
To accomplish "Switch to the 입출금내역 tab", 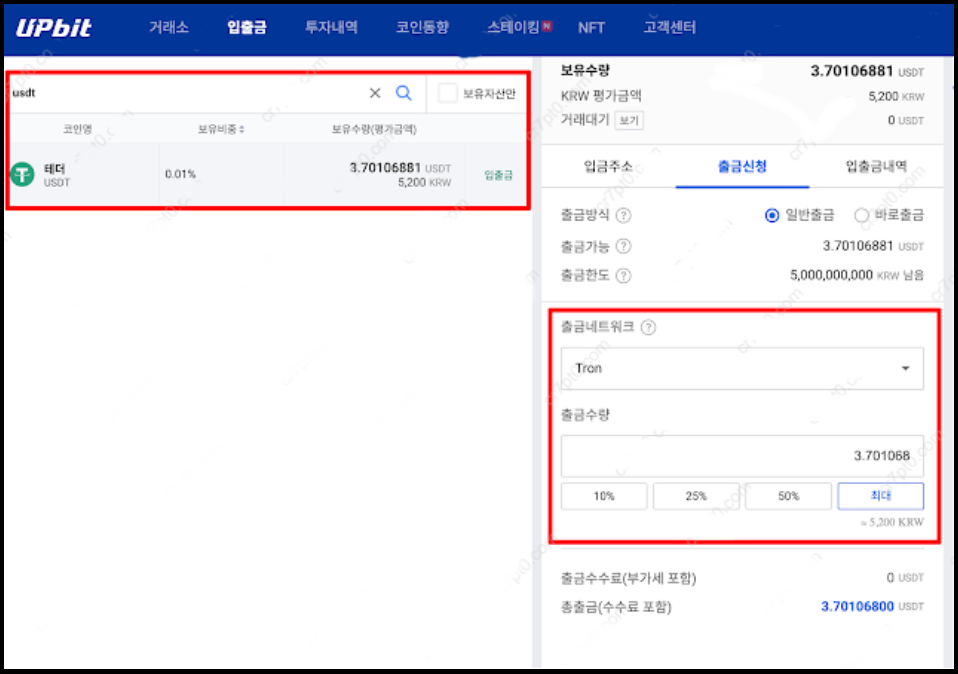I will tap(876, 166).
